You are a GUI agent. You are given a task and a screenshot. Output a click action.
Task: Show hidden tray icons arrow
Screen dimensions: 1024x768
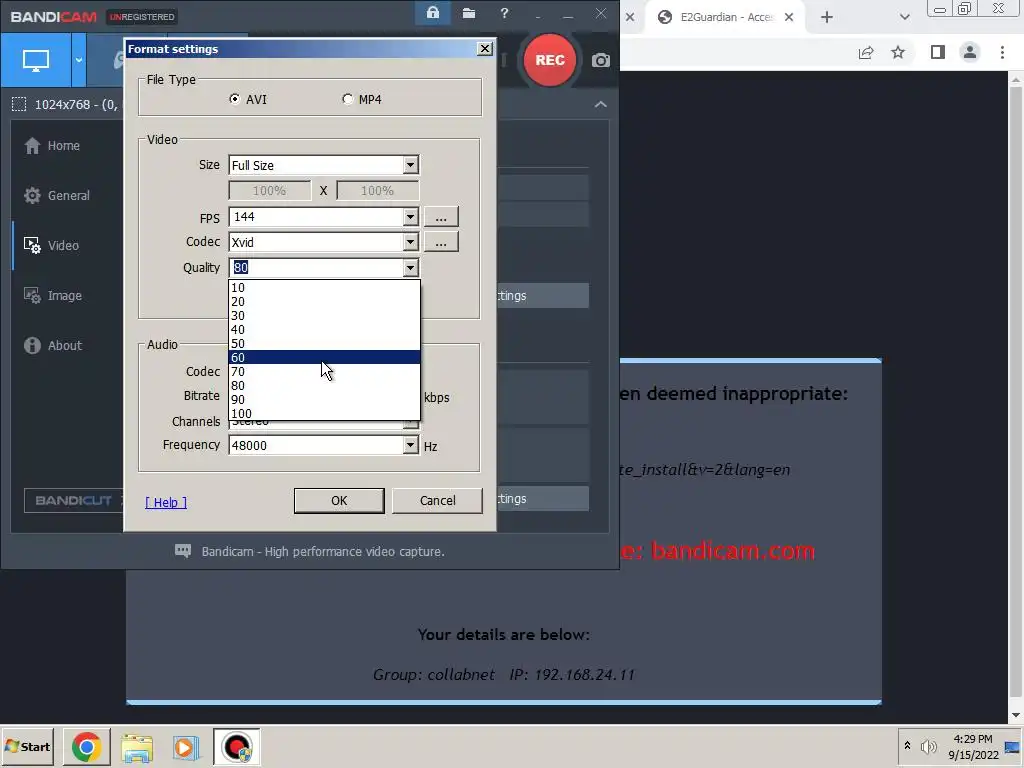(907, 746)
